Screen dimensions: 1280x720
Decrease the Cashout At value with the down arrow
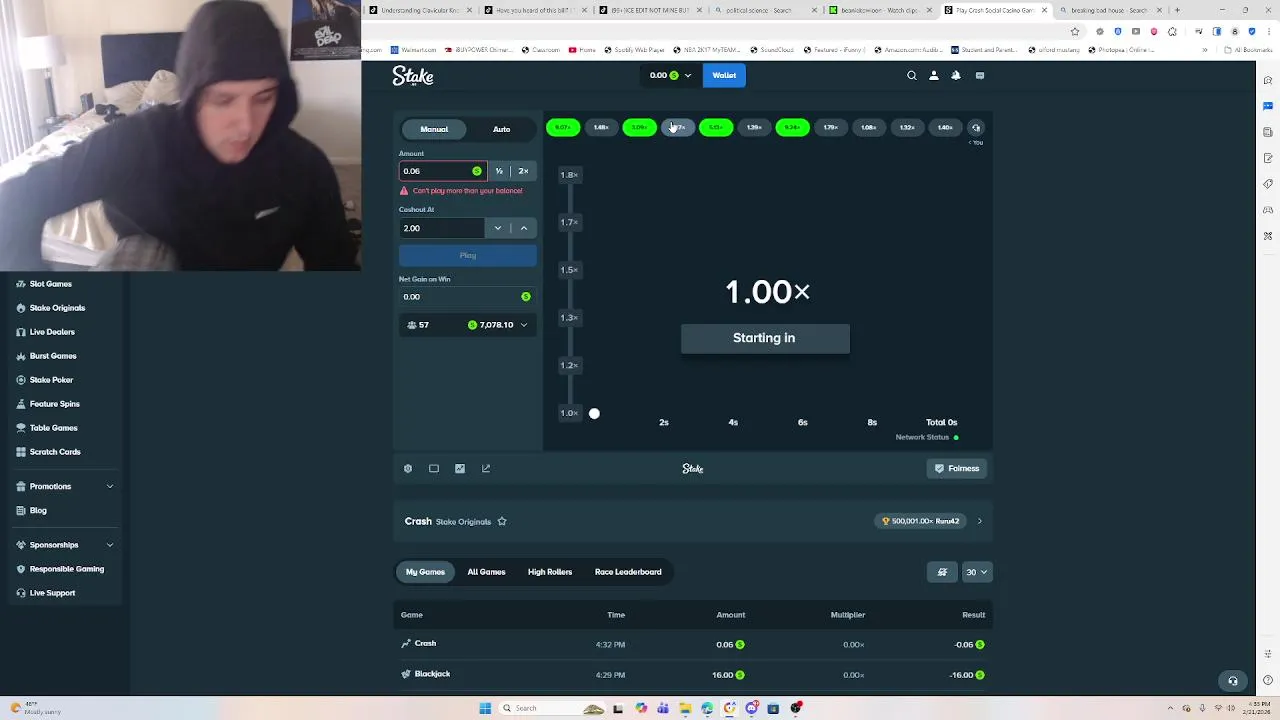(x=497, y=228)
